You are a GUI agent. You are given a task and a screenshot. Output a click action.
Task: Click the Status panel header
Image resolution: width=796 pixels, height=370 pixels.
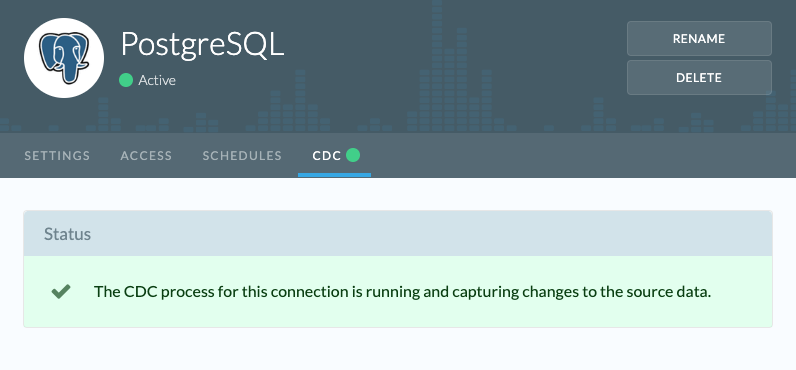point(398,233)
